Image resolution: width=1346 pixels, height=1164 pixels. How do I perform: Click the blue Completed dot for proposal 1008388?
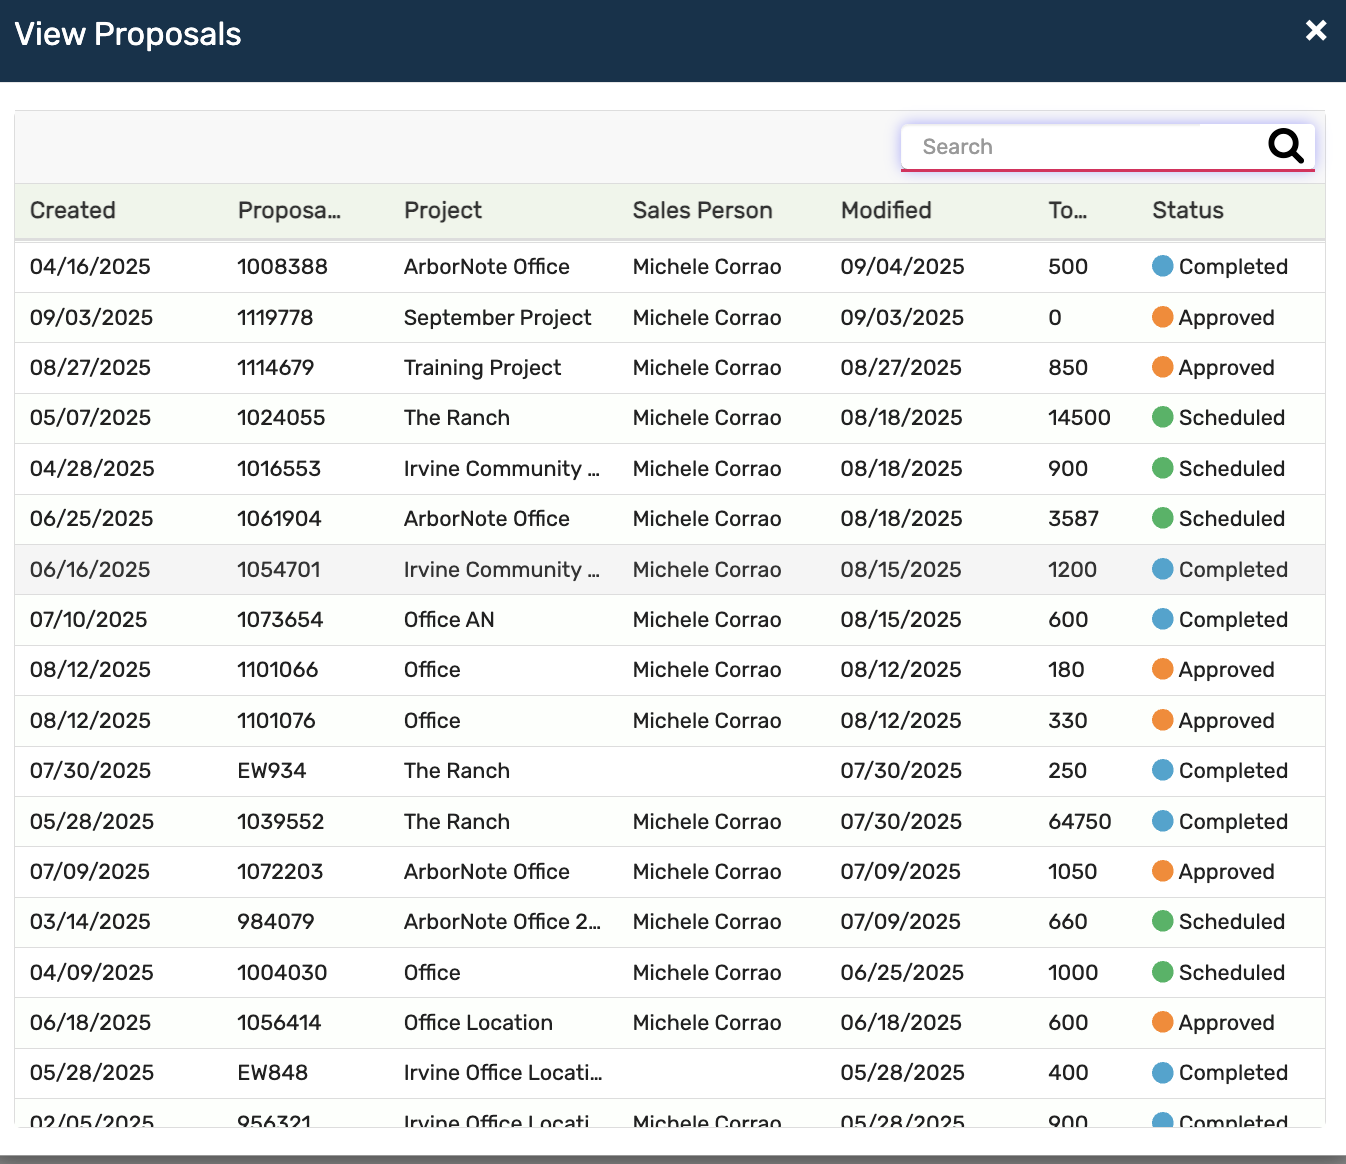[1162, 266]
